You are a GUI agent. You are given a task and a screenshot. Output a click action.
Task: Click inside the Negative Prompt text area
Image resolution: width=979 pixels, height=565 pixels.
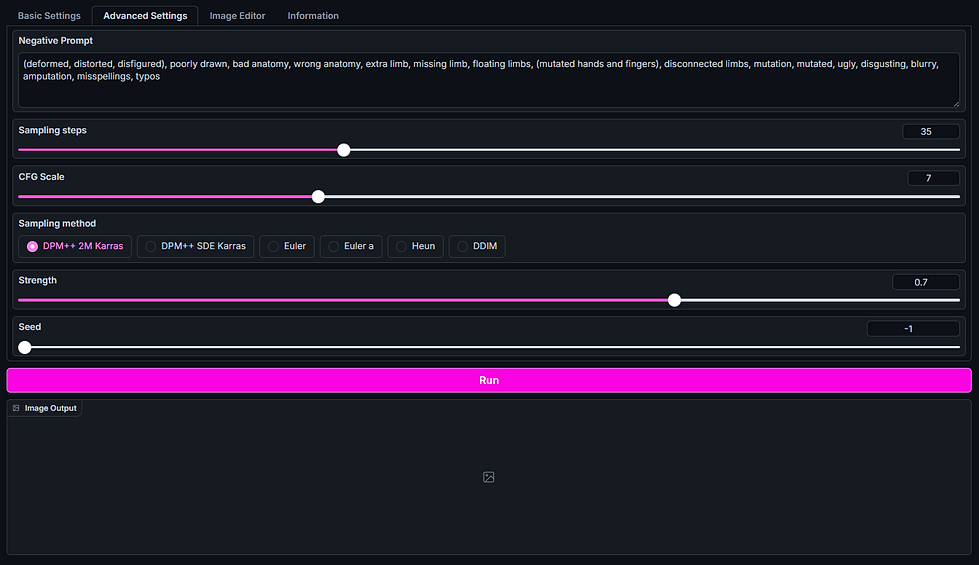point(489,80)
